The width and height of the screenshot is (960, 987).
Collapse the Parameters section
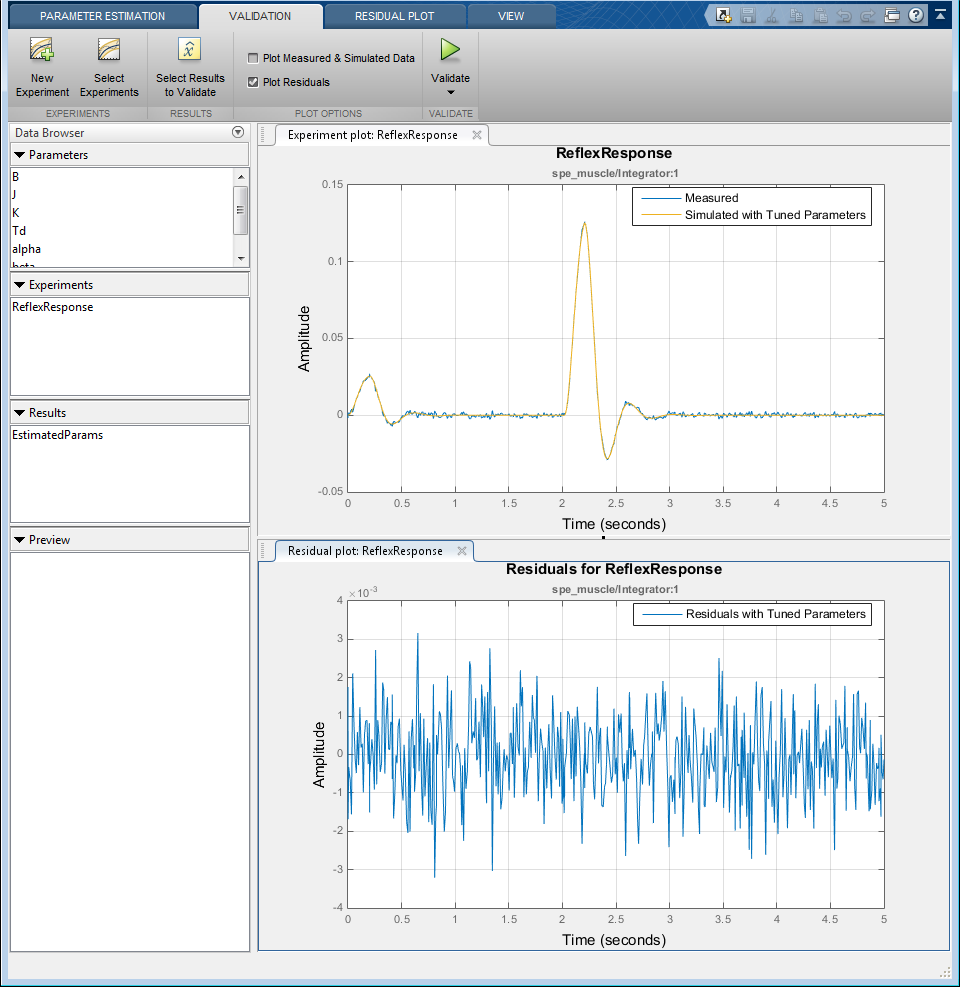19,155
